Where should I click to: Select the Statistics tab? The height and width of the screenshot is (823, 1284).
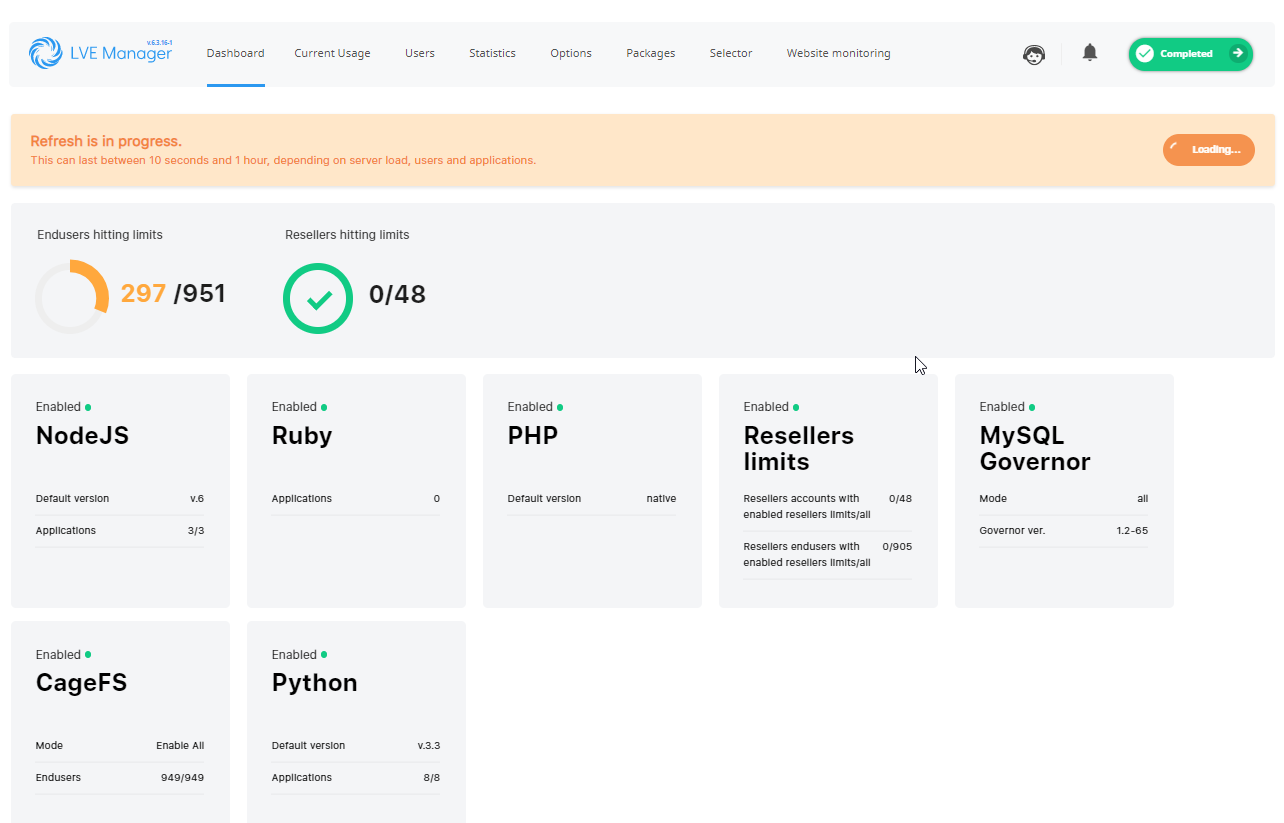(492, 53)
